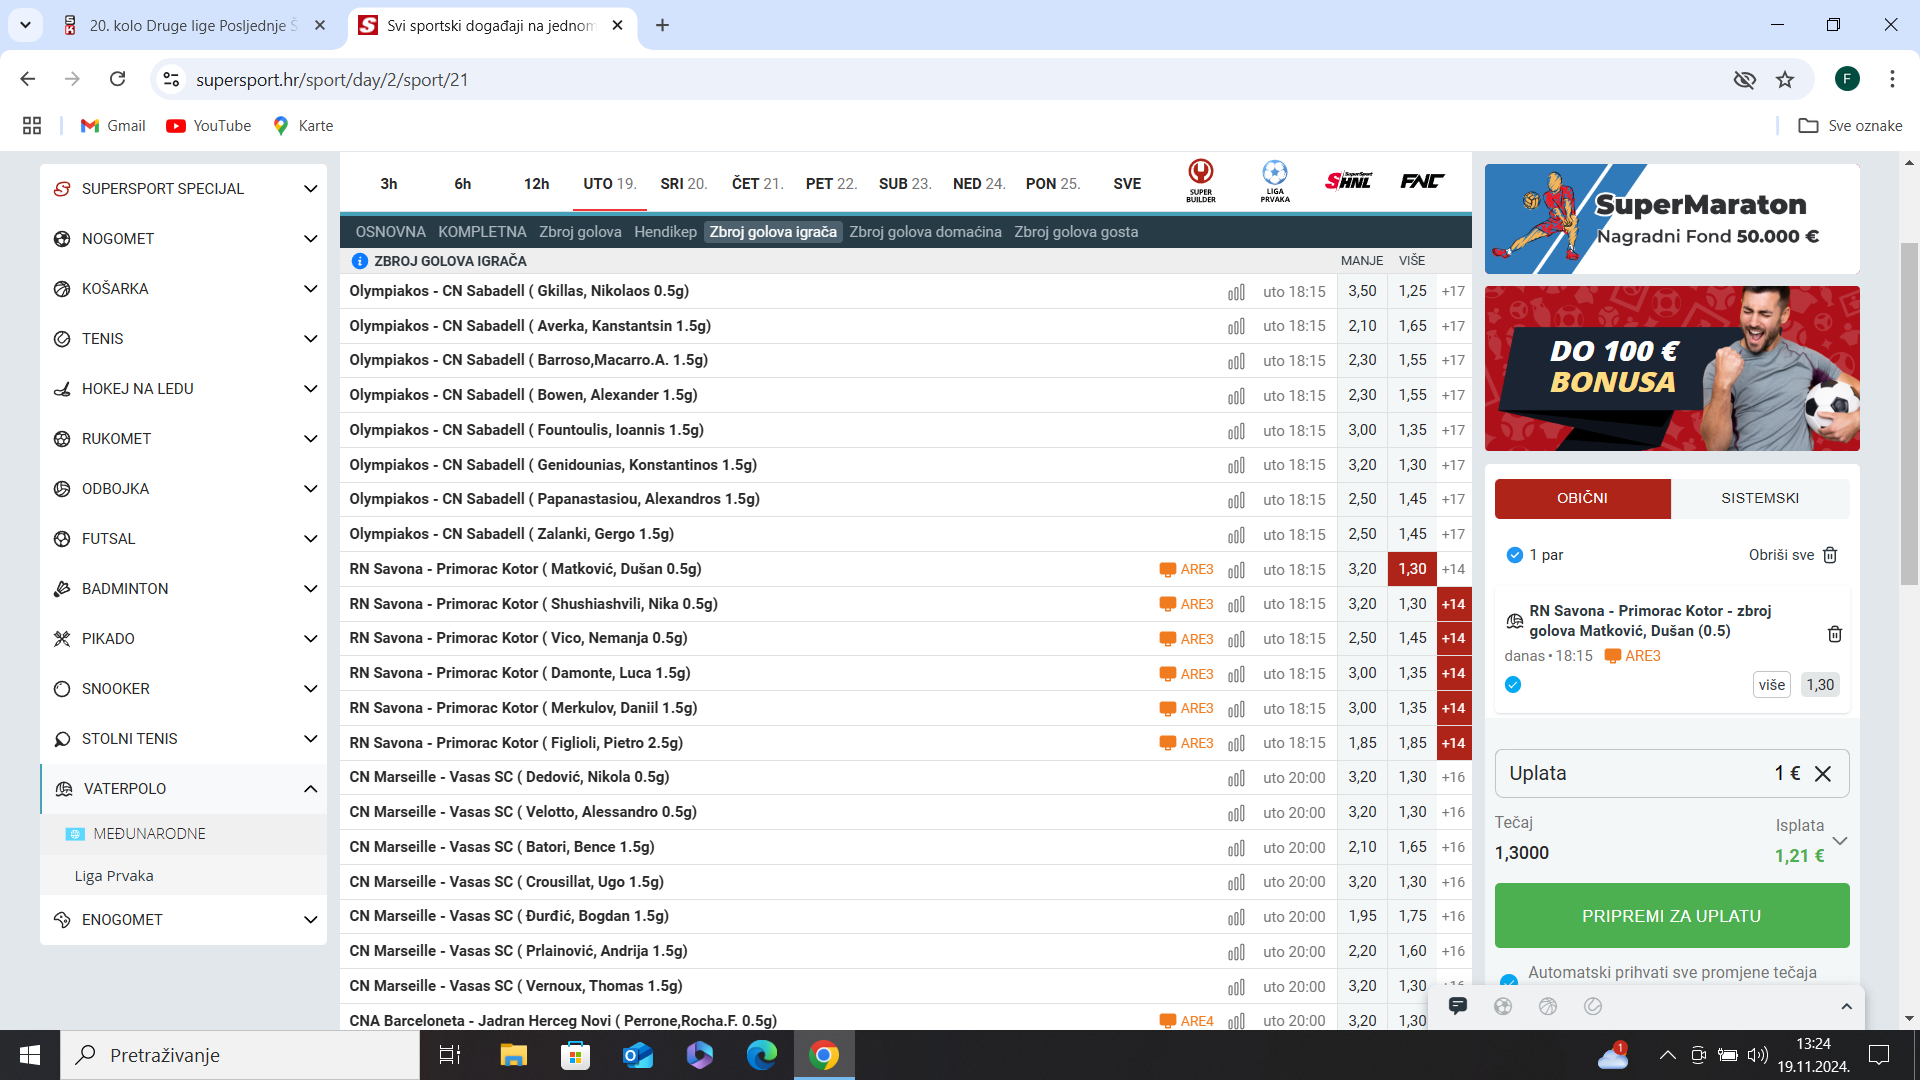
Task: Click PRIPREMI ZA UPLATU button
Action: [1672, 916]
